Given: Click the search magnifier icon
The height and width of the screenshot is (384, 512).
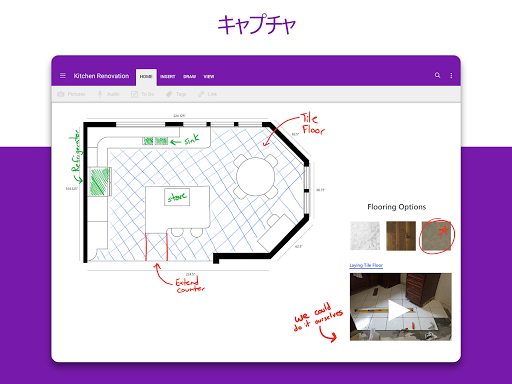Looking at the screenshot, I should click(x=437, y=75).
